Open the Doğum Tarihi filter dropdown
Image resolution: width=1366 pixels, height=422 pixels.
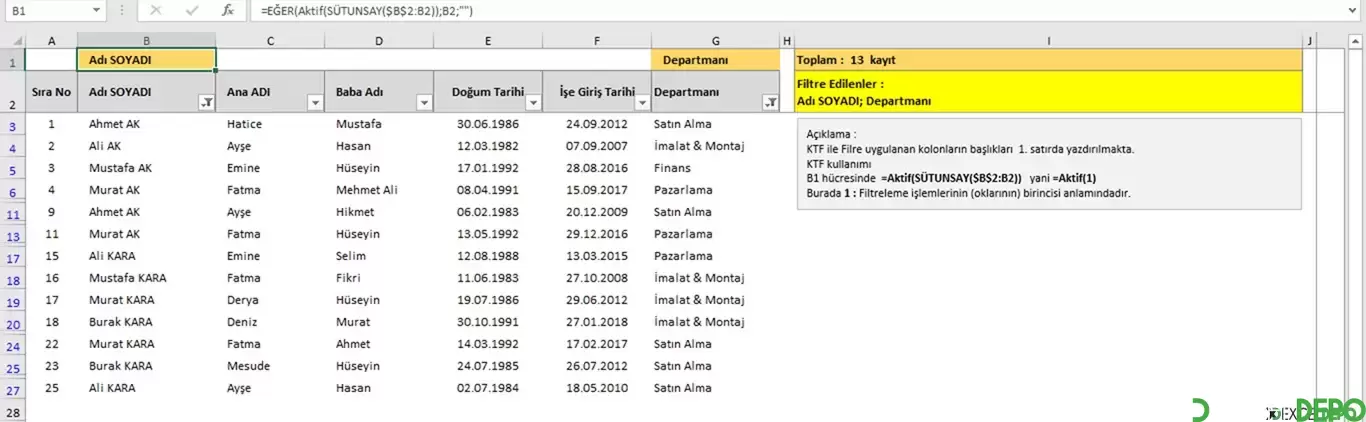[532, 102]
